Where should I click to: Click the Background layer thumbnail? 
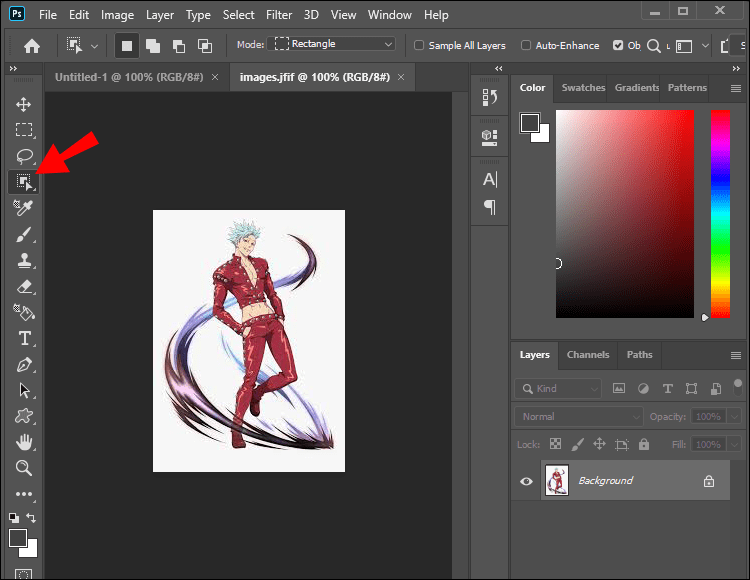(556, 481)
